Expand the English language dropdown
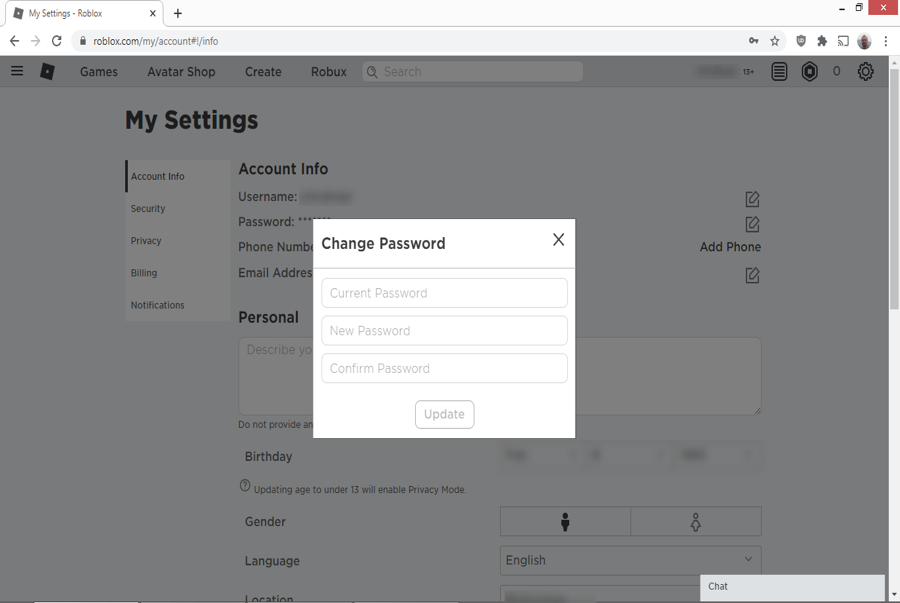The image size is (900, 603). [x=630, y=560]
